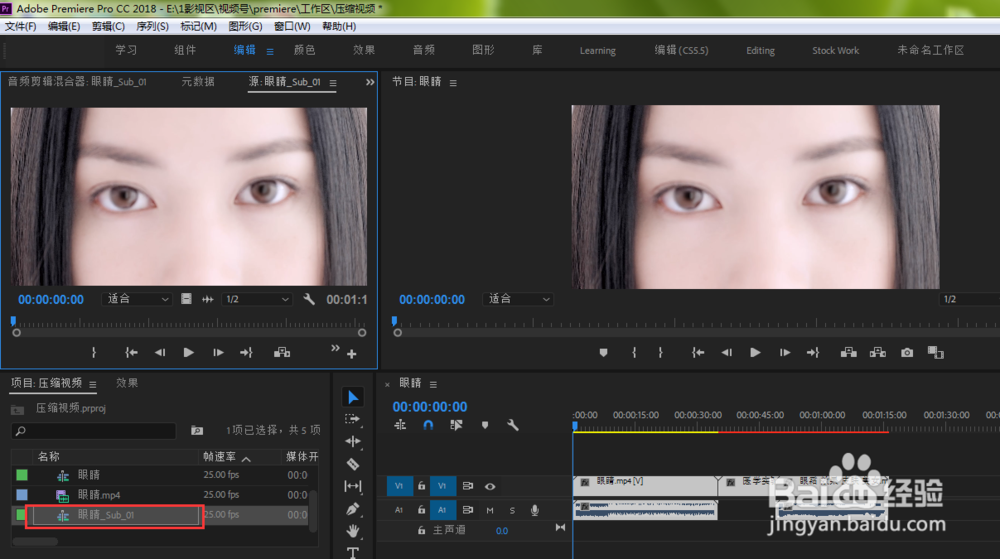The image size is (1000, 559).
Task: Go to Out point in source monitor
Action: [x=246, y=352]
